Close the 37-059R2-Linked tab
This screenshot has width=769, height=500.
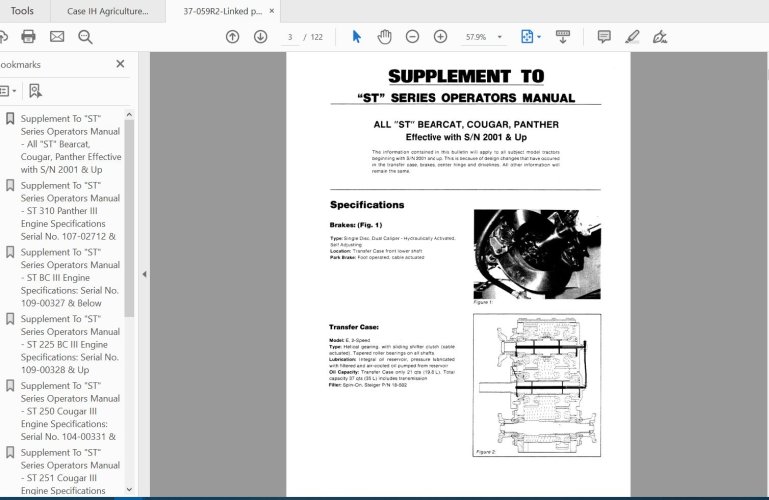pyautogui.click(x=272, y=11)
